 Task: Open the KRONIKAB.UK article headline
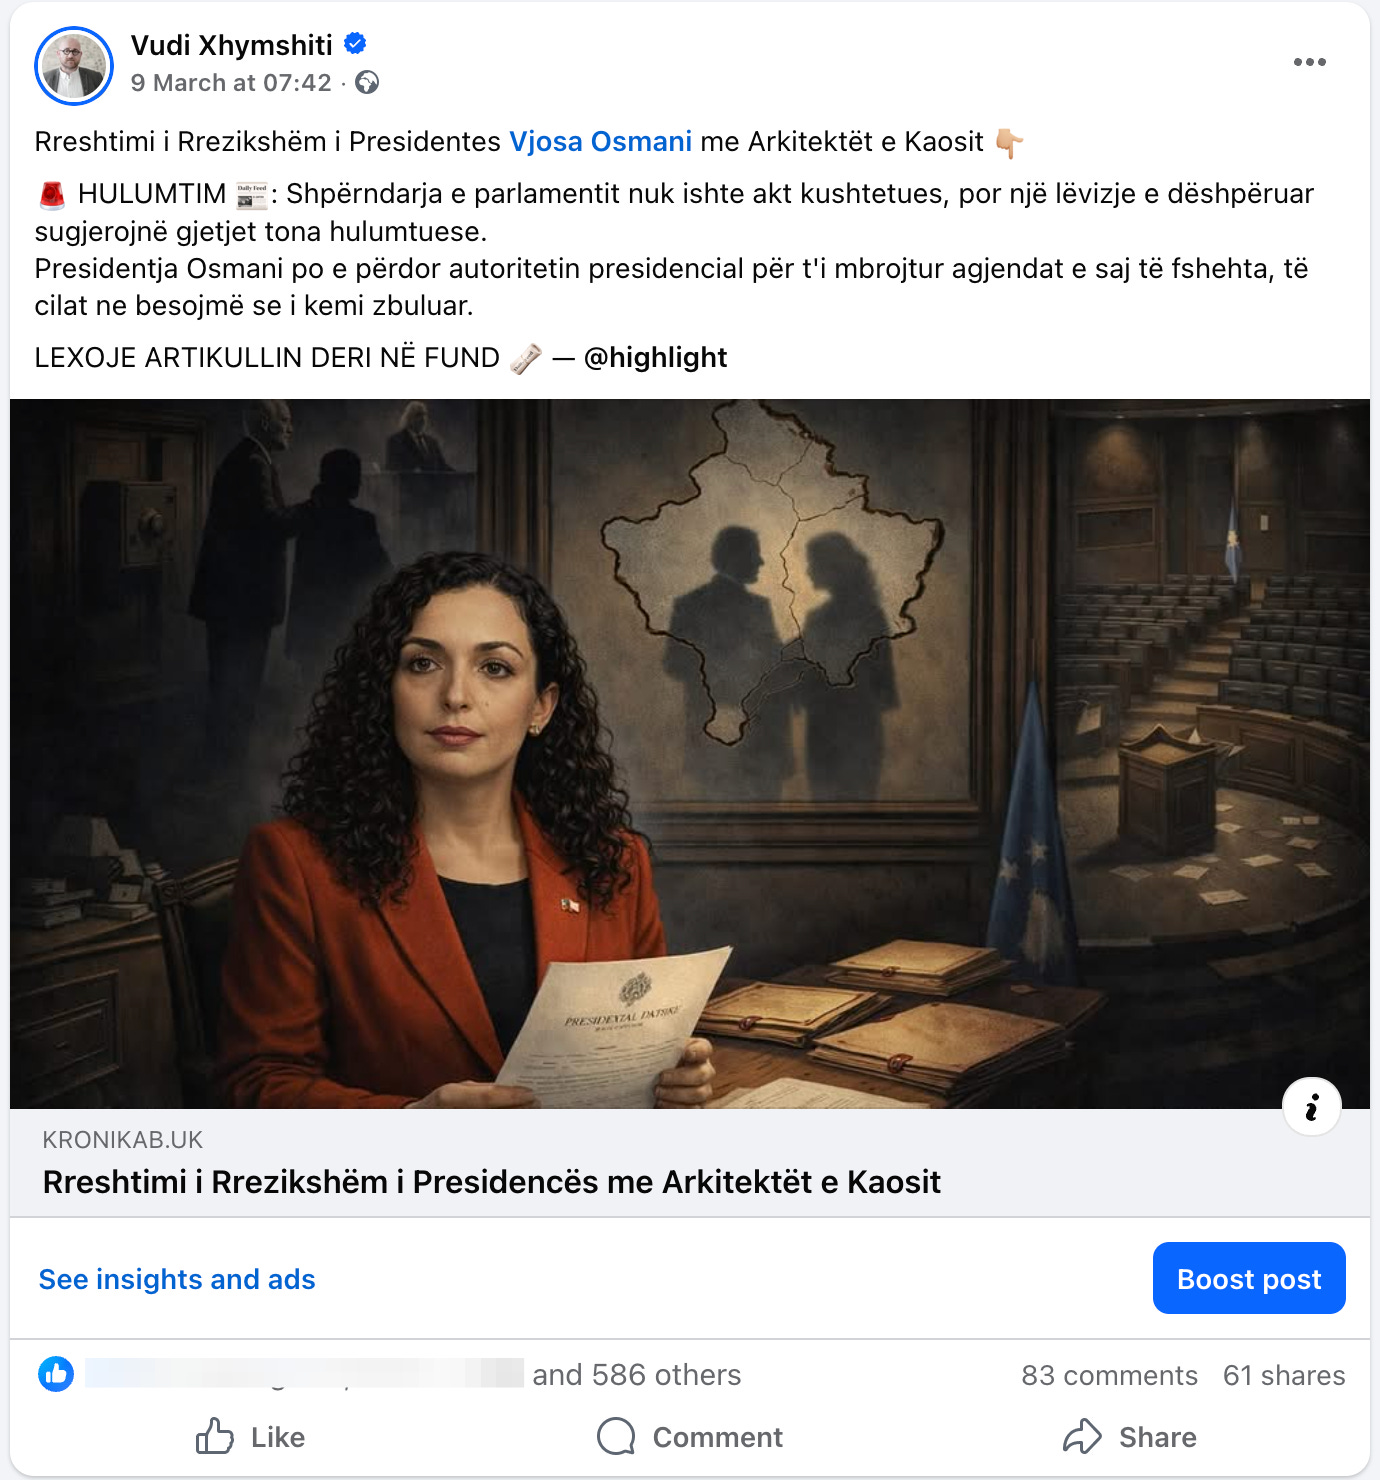click(x=492, y=1182)
